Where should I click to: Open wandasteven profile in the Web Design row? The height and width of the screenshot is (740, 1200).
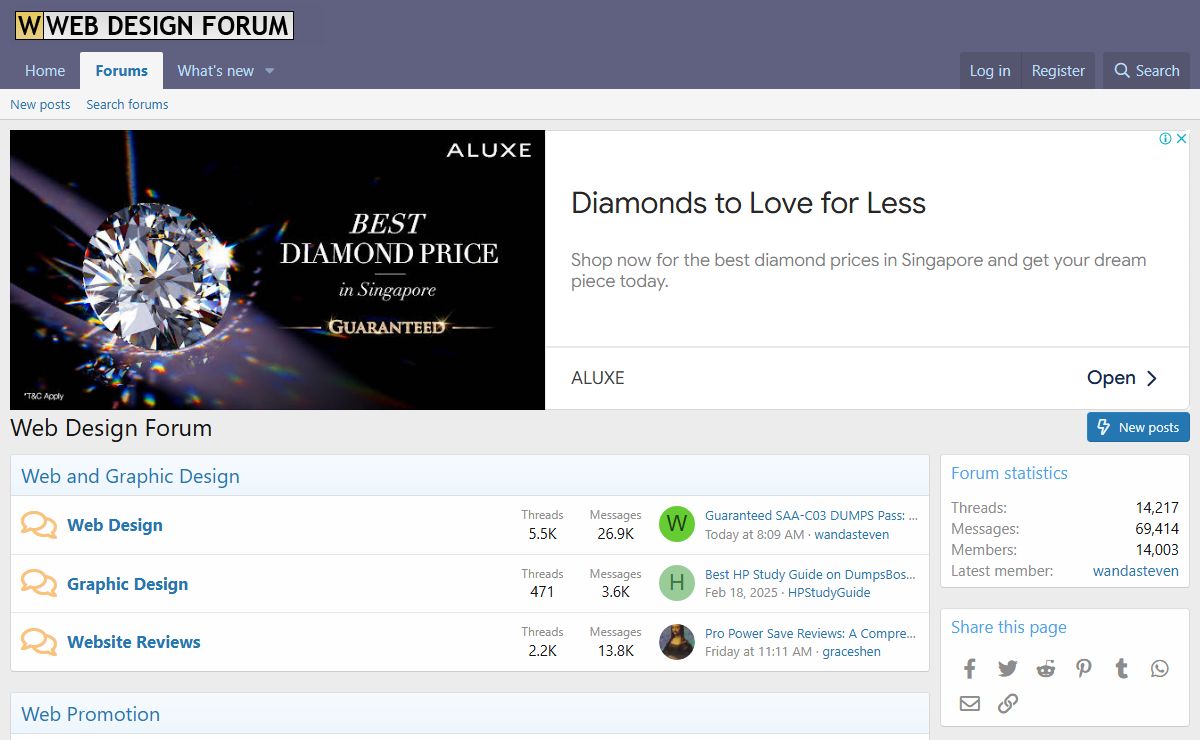coord(851,535)
